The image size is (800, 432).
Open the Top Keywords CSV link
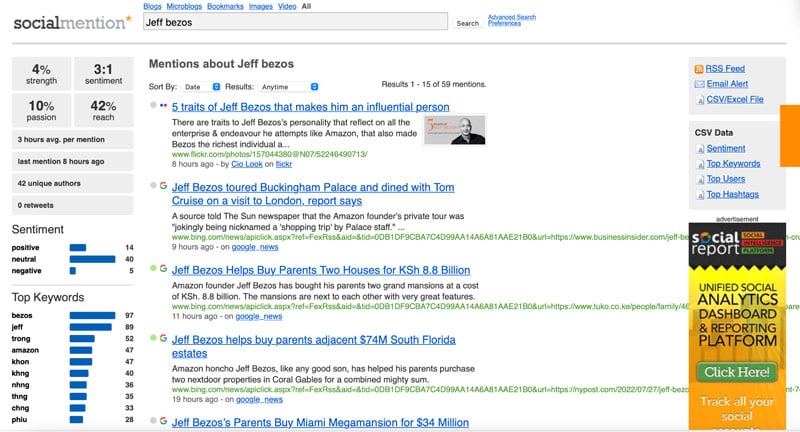click(733, 164)
